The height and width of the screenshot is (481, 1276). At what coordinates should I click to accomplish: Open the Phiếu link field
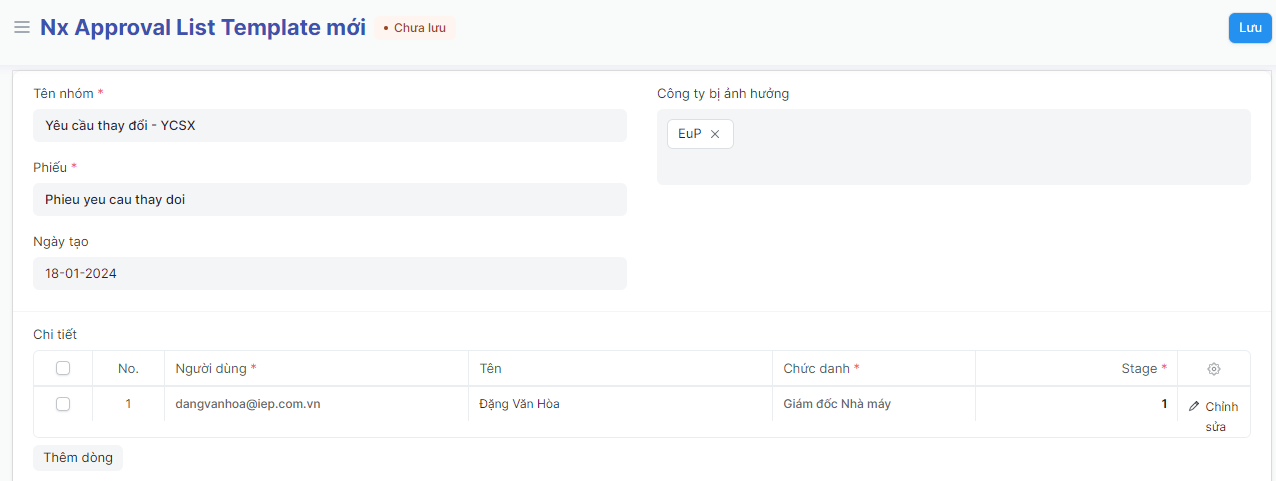click(329, 200)
